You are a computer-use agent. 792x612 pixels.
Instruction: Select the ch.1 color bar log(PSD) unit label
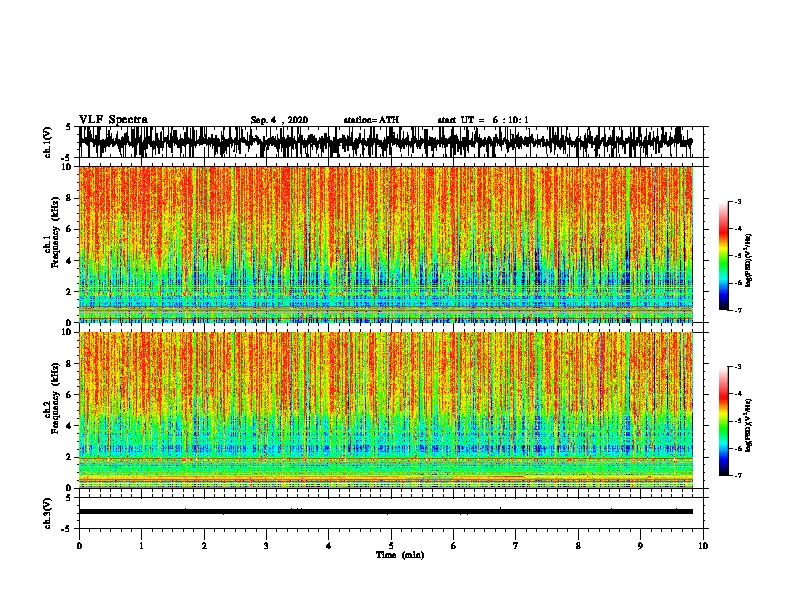click(x=749, y=260)
